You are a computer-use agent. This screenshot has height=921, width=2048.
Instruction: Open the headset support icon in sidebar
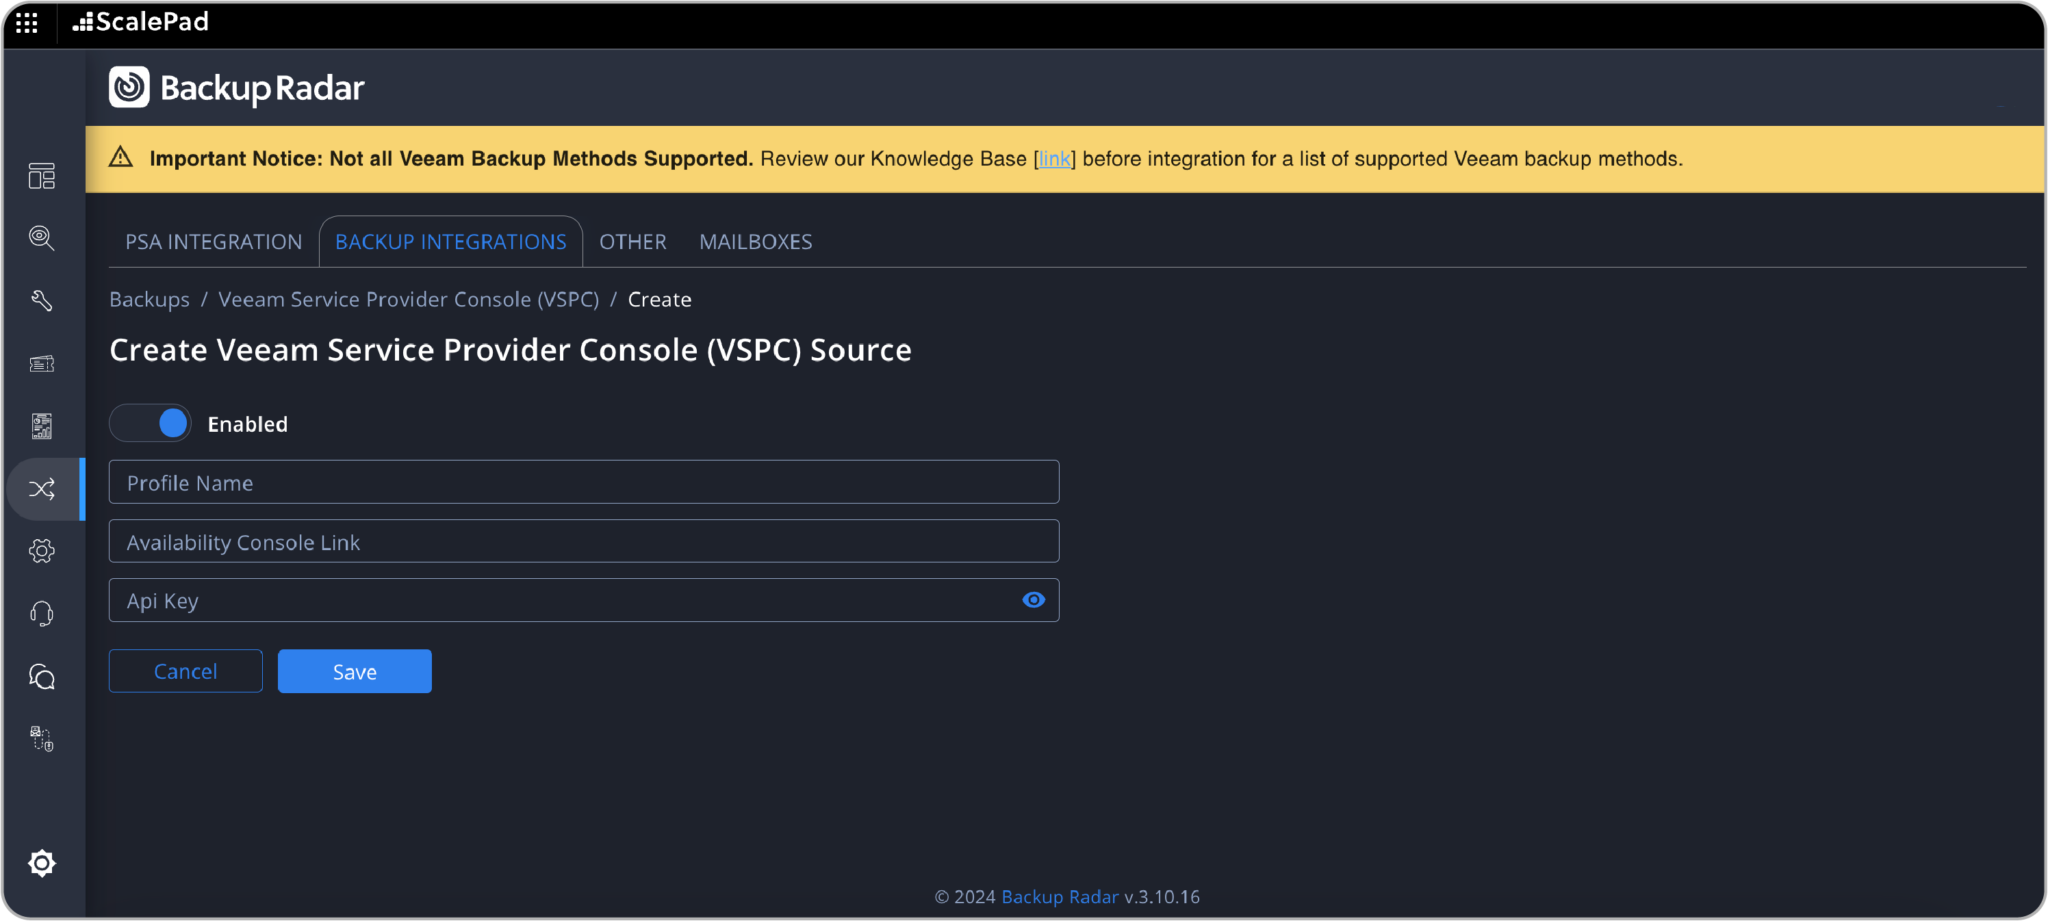pyautogui.click(x=41, y=613)
